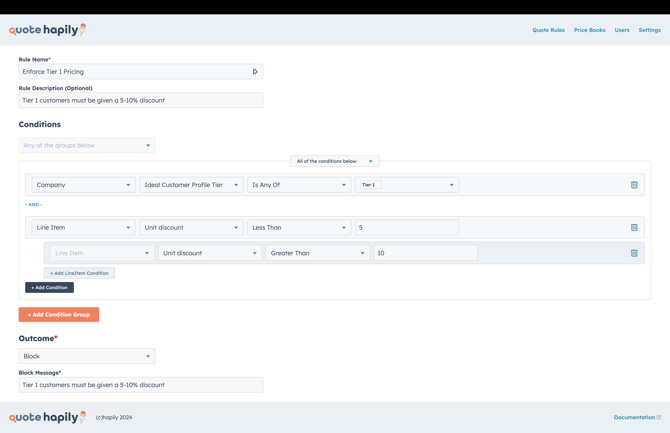
Task: Navigate to Users page
Action: pos(622,30)
